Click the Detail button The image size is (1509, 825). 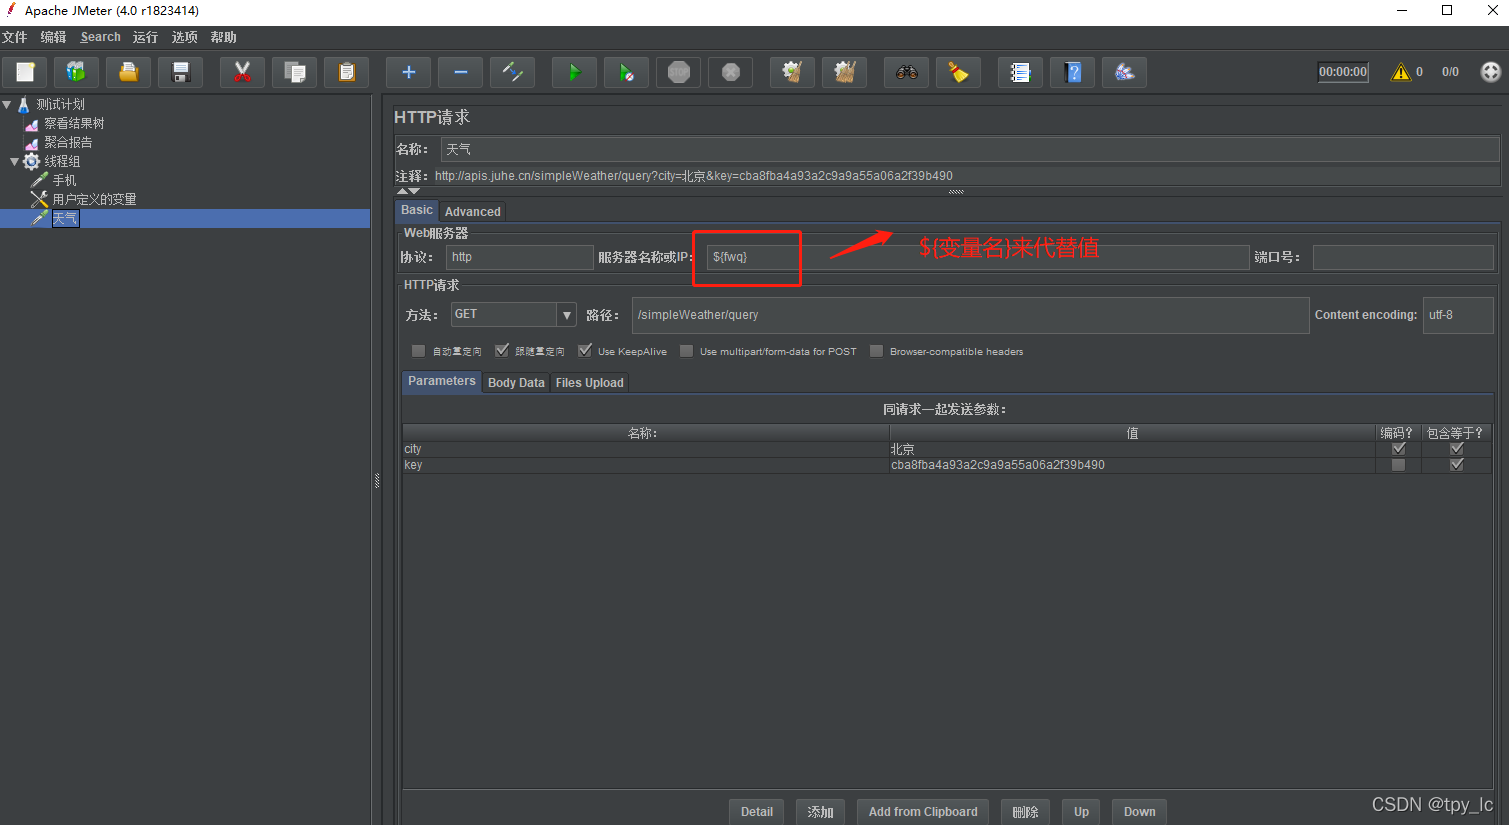click(757, 812)
